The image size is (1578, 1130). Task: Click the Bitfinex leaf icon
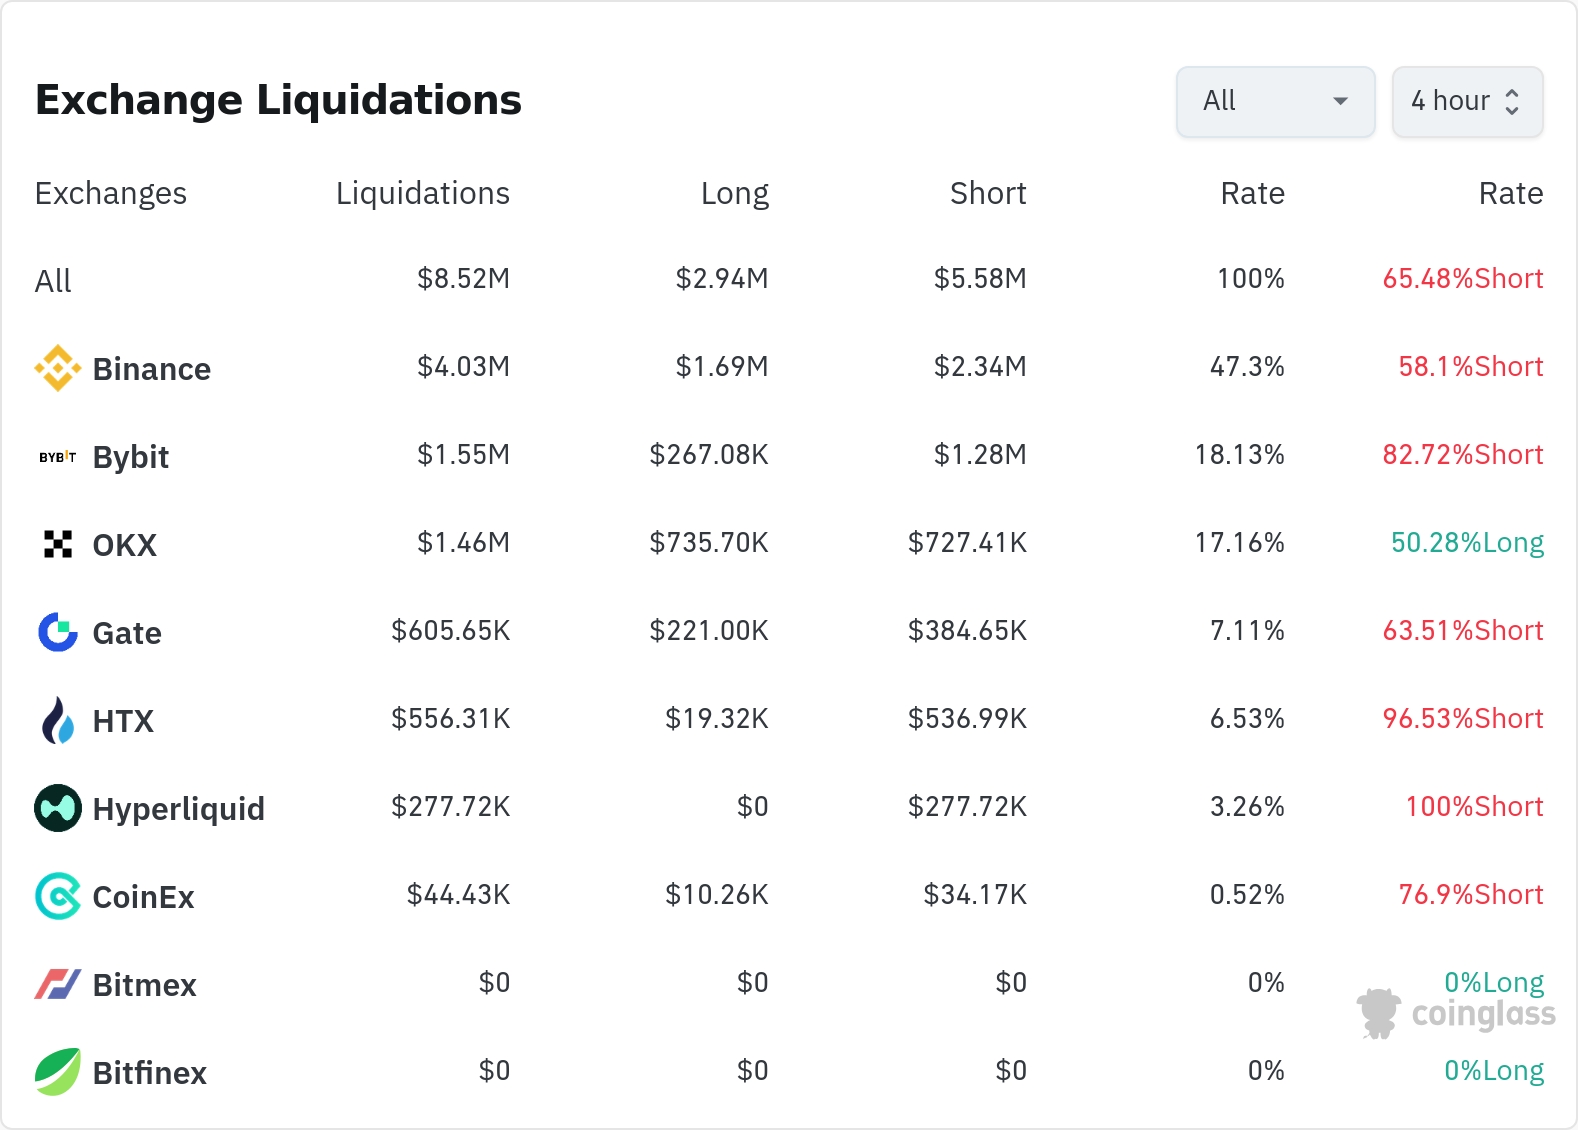click(x=58, y=1072)
